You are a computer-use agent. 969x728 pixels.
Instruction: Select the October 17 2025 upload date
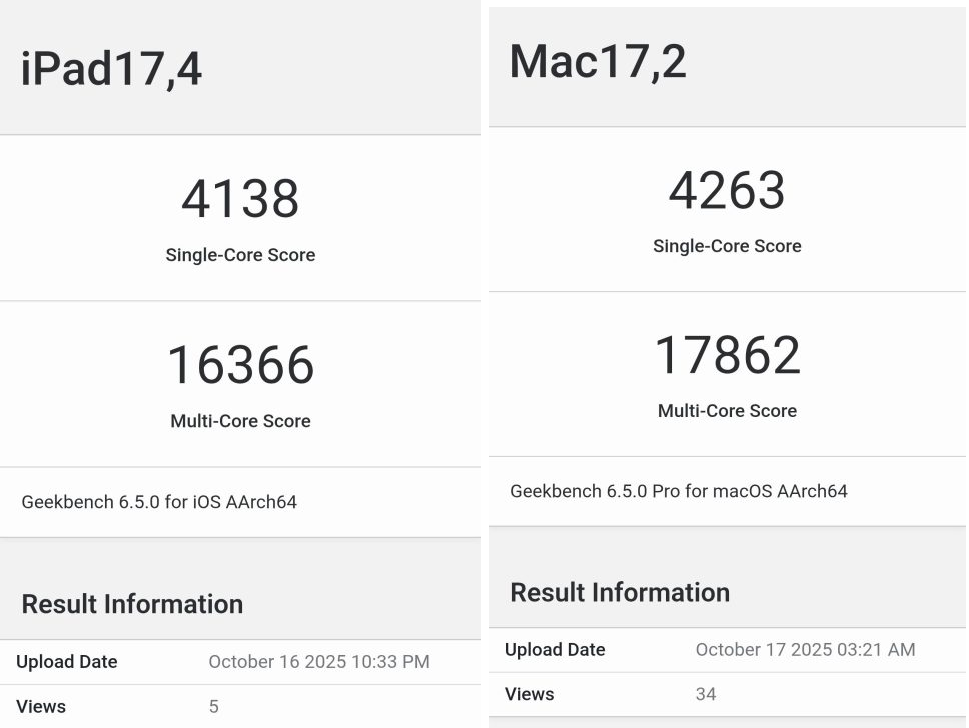[805, 650]
